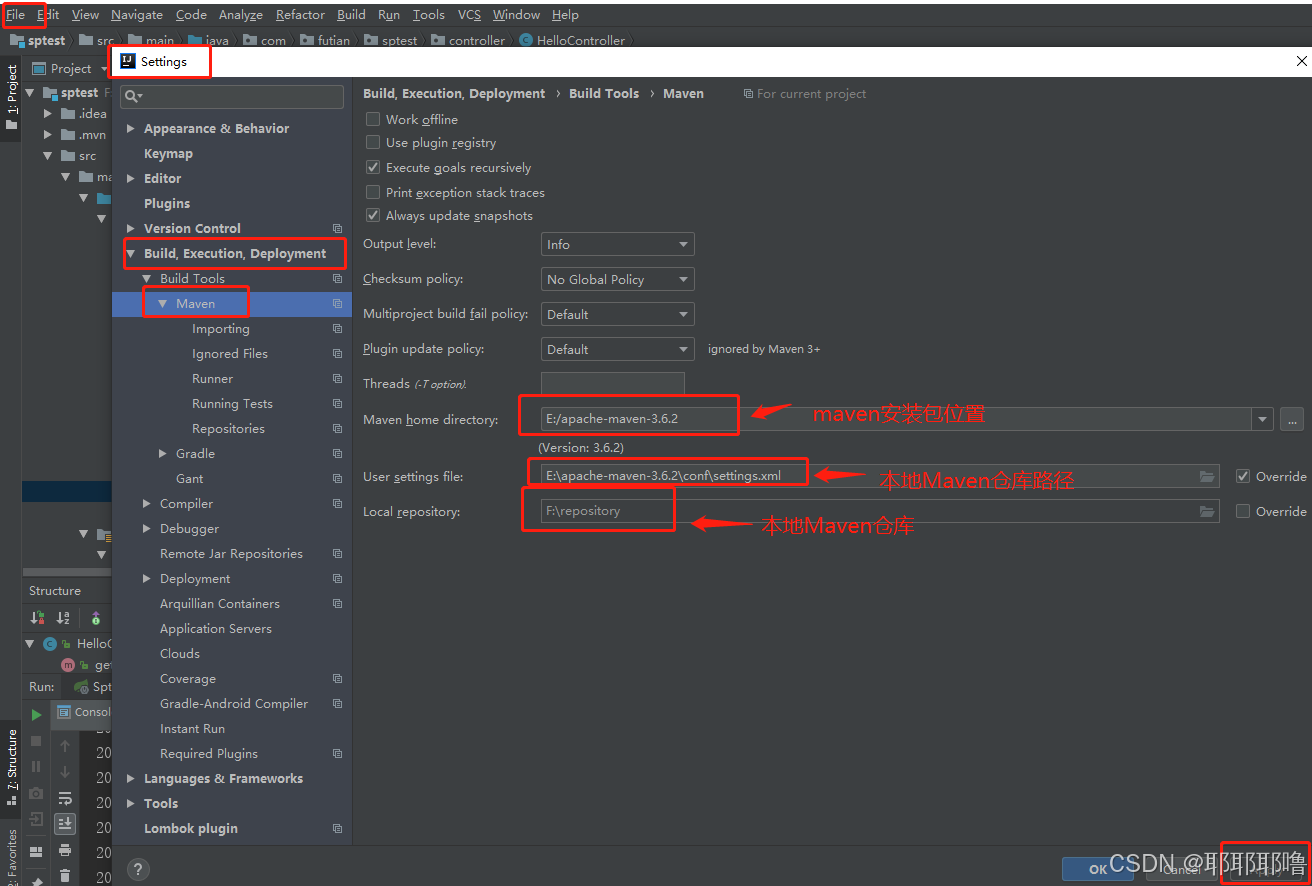Select the Plugins settings item
Screen dimensions: 1312x886
pos(167,204)
